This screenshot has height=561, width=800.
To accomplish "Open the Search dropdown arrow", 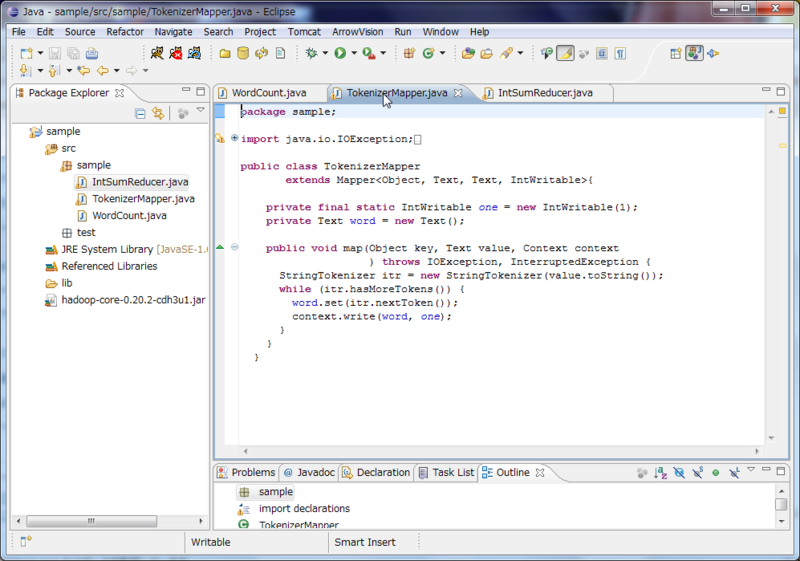I will point(520,53).
